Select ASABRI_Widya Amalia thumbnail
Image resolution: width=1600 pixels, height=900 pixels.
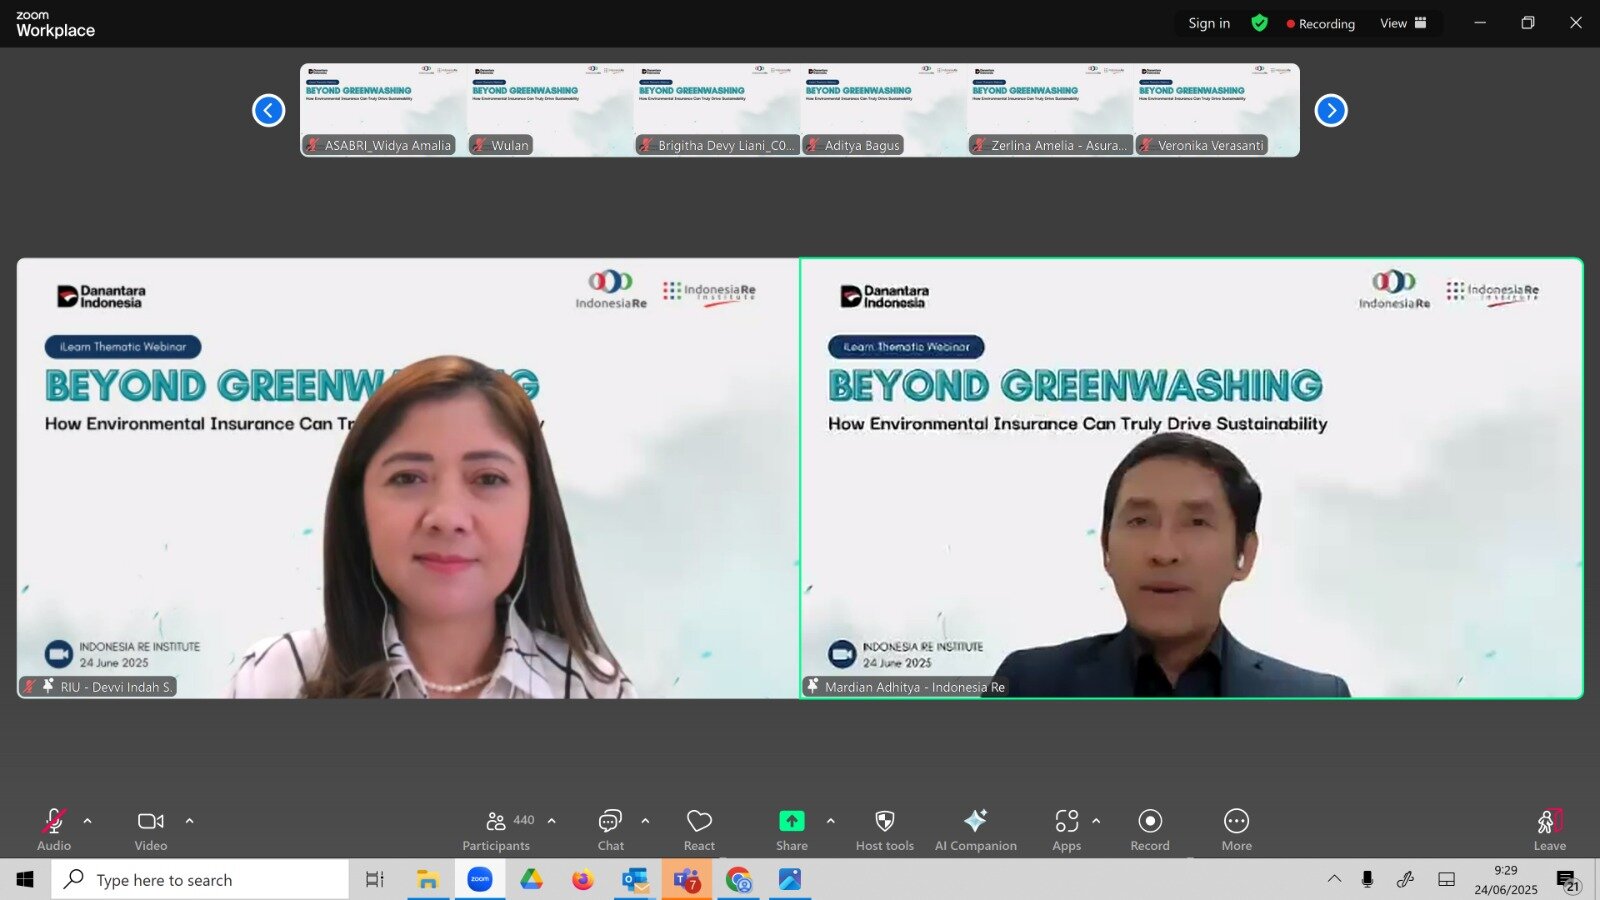click(383, 110)
